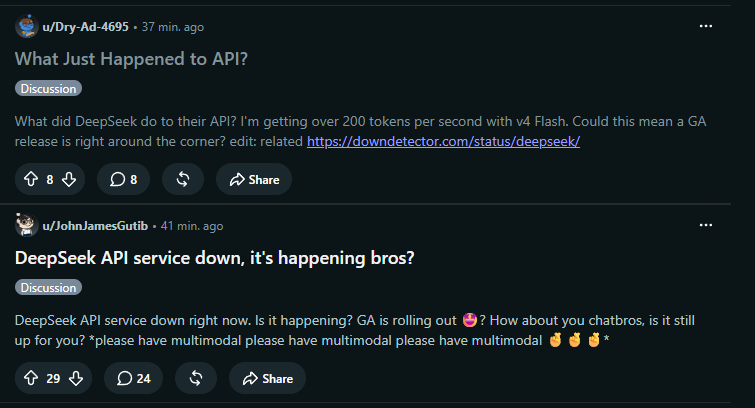The height and width of the screenshot is (408, 755).
Task: Downvote the 'What Just Happened to API?' post
Action: coord(69,179)
